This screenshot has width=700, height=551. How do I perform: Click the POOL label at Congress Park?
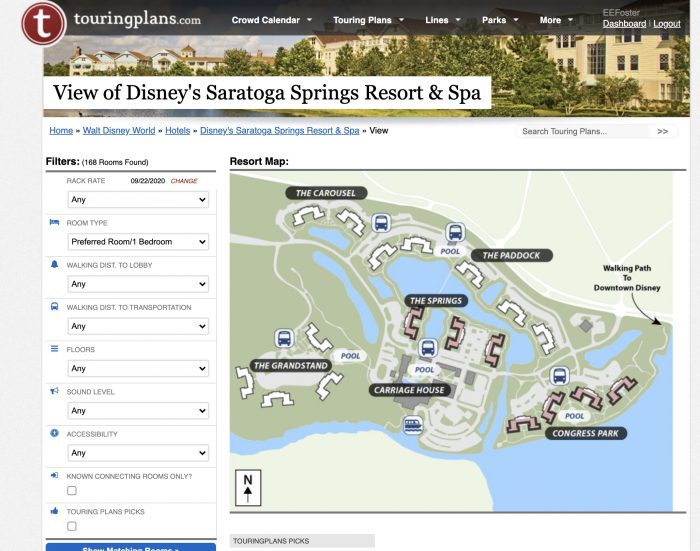(574, 416)
